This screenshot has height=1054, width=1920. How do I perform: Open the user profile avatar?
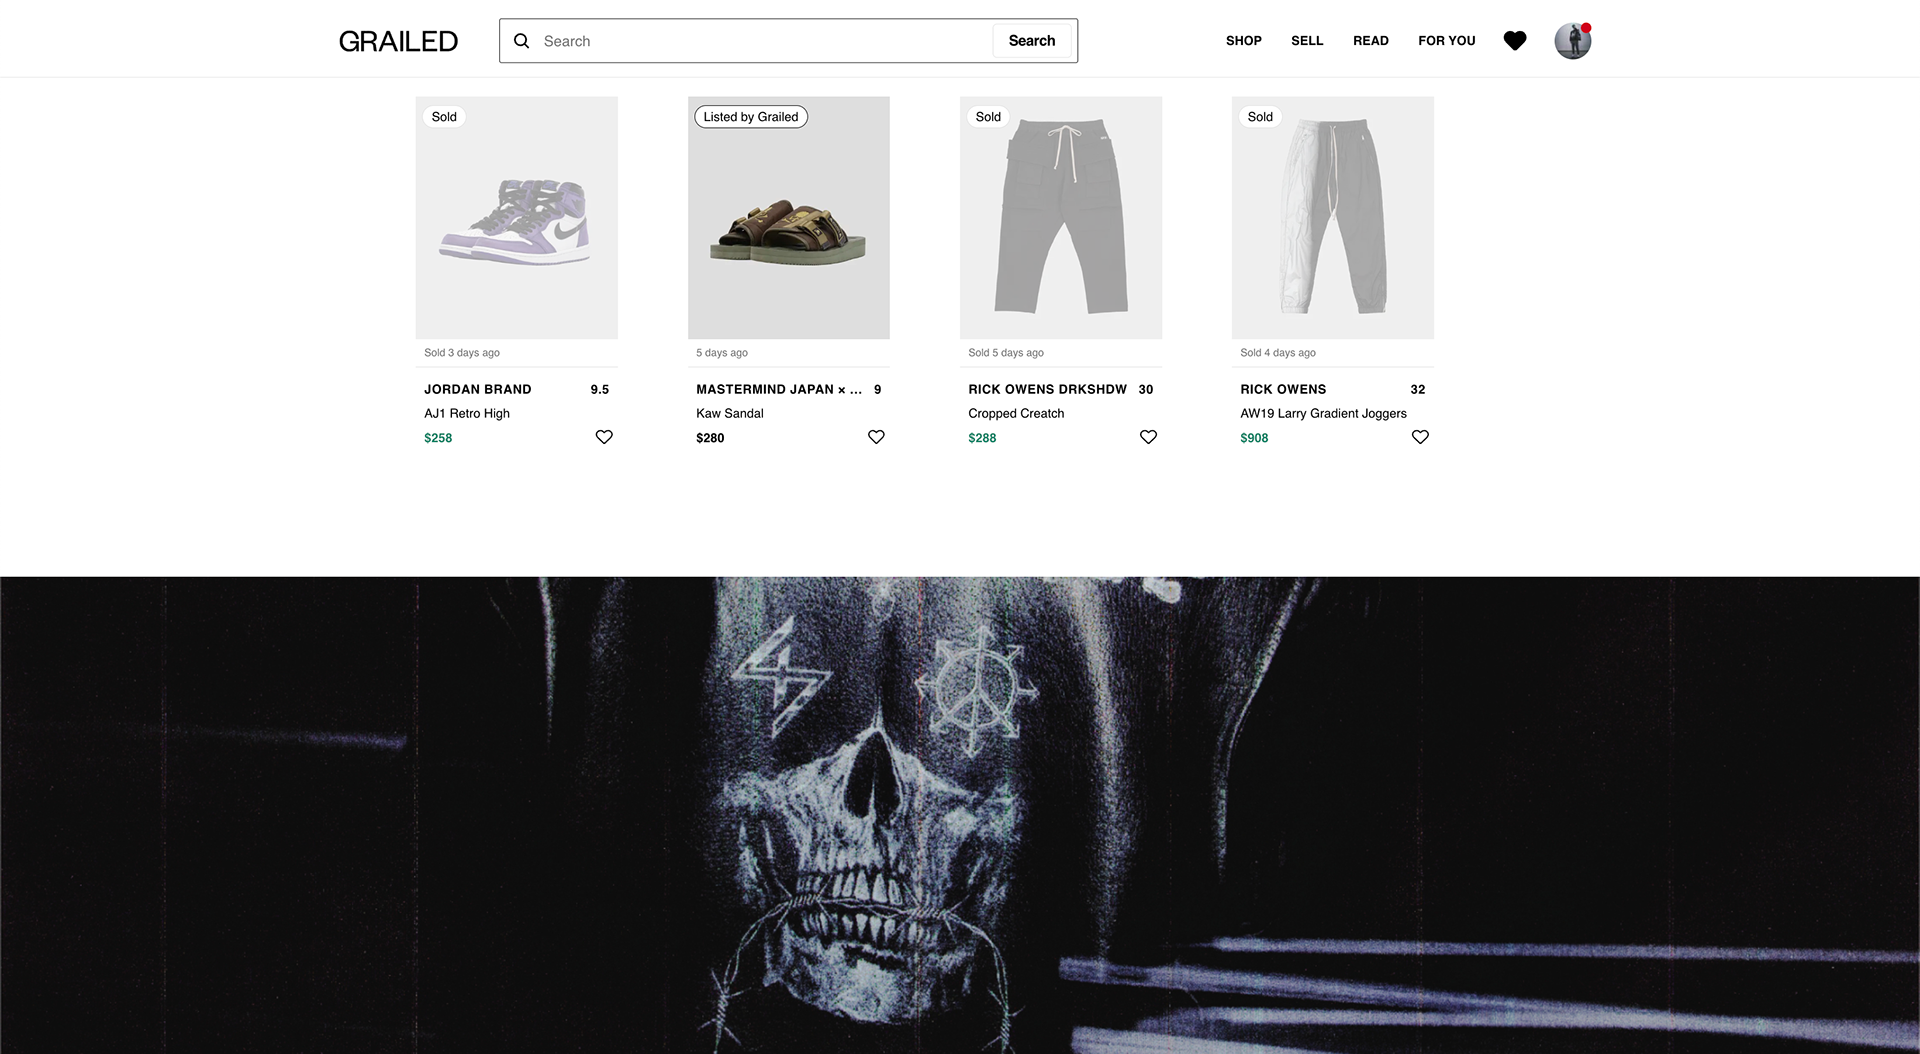click(1572, 41)
